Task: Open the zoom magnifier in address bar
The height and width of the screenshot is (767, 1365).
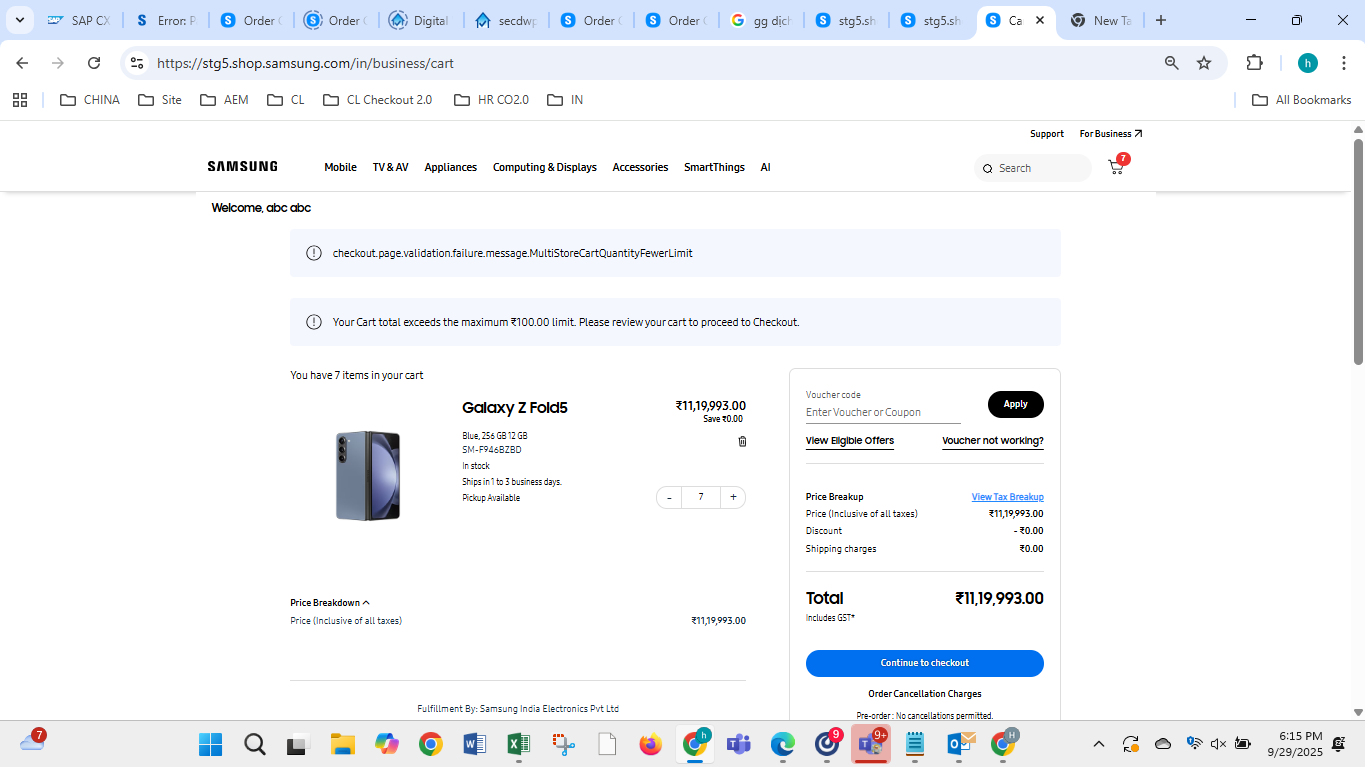Action: pos(1172,63)
